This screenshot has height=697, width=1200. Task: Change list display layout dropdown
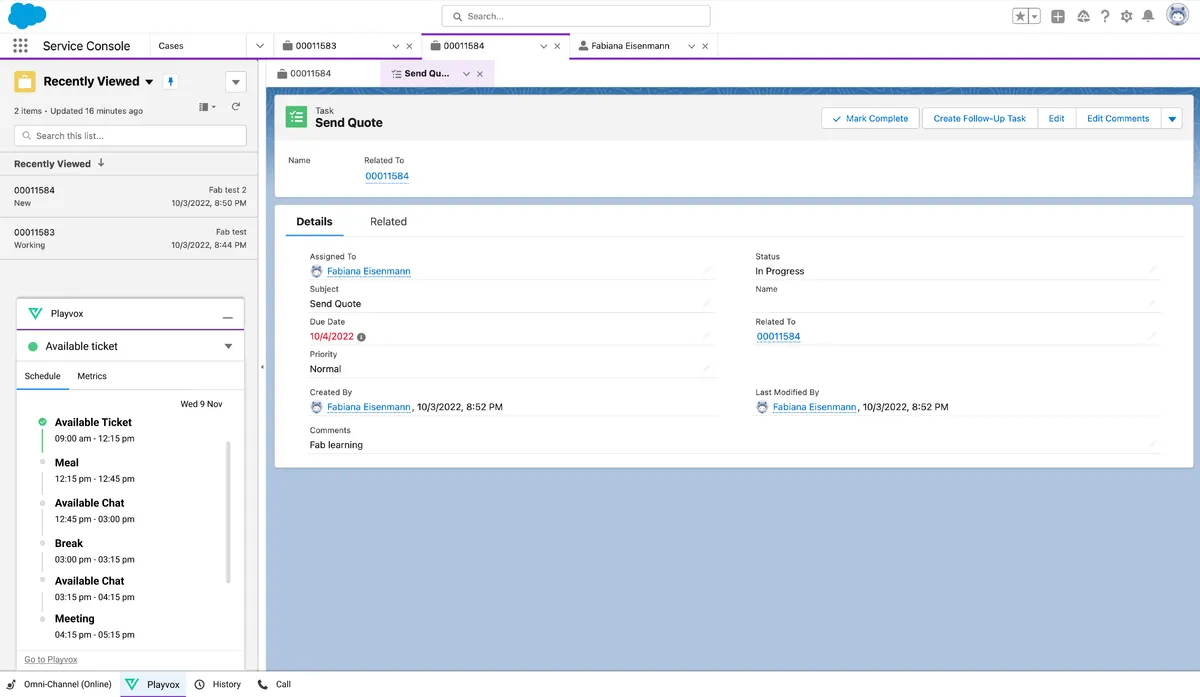206,107
